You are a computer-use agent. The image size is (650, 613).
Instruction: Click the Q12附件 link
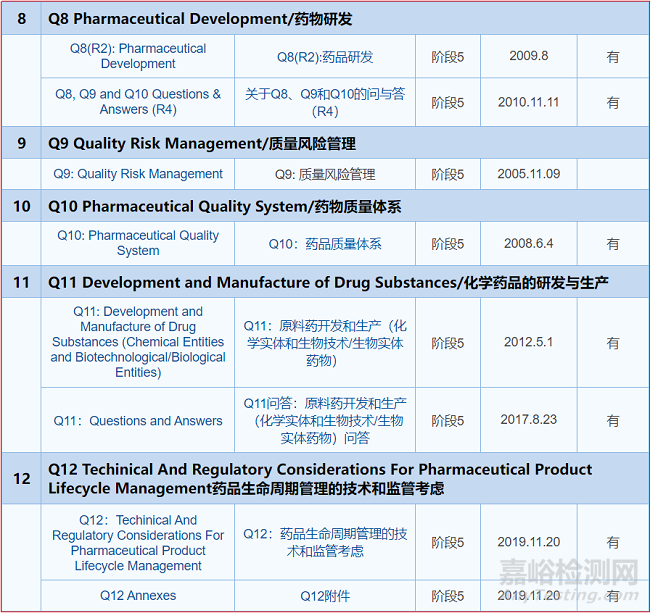pyautogui.click(x=325, y=596)
